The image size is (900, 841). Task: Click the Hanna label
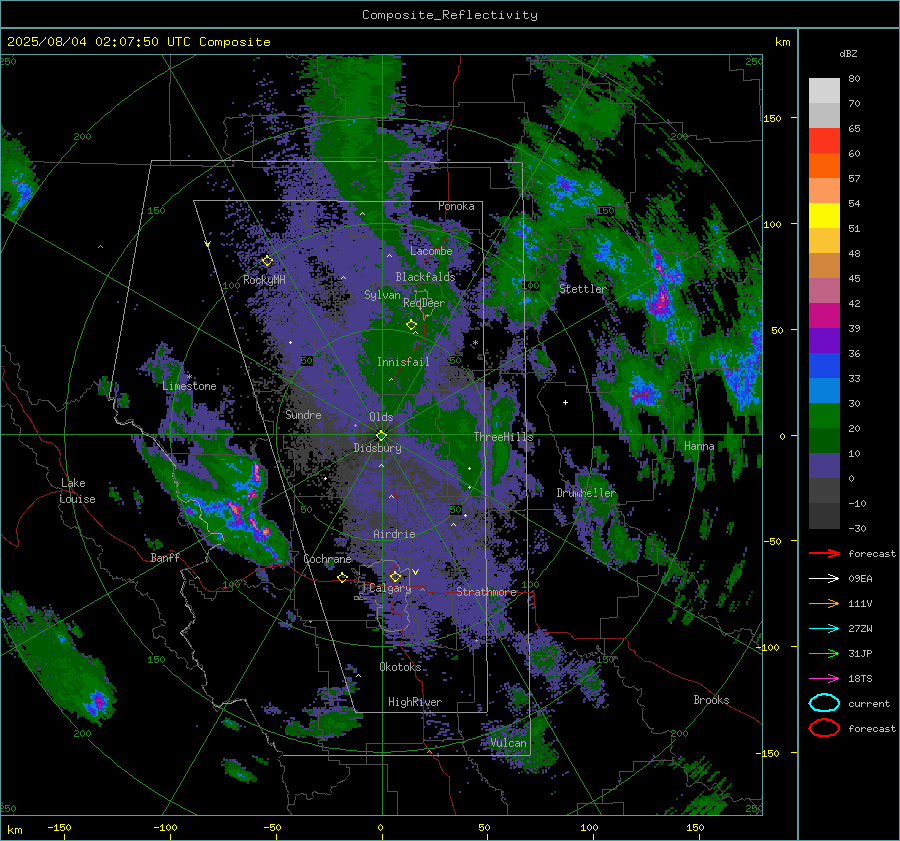(699, 446)
